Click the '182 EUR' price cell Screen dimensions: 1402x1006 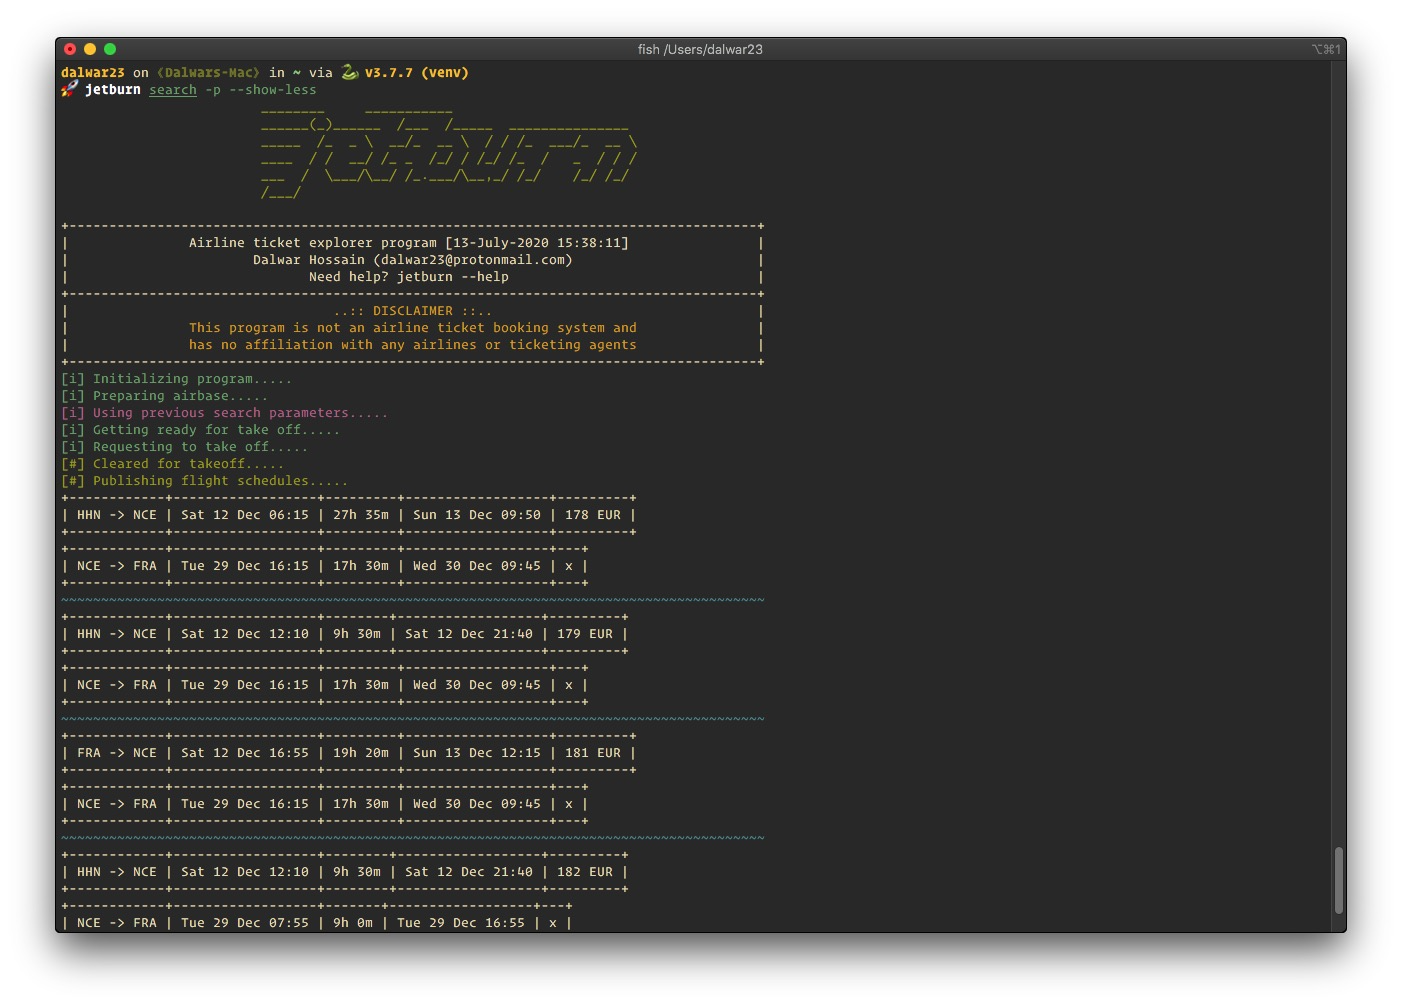coord(585,872)
